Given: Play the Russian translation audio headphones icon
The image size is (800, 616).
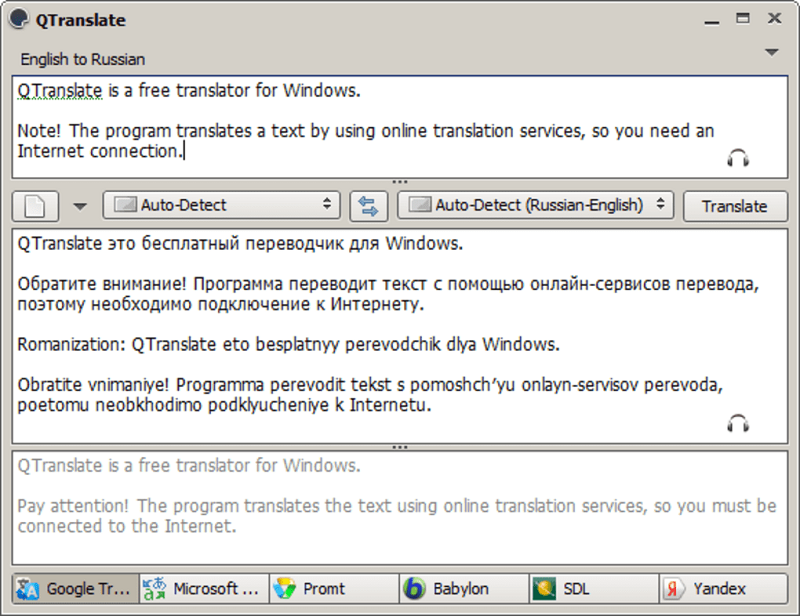Looking at the screenshot, I should click(x=738, y=423).
